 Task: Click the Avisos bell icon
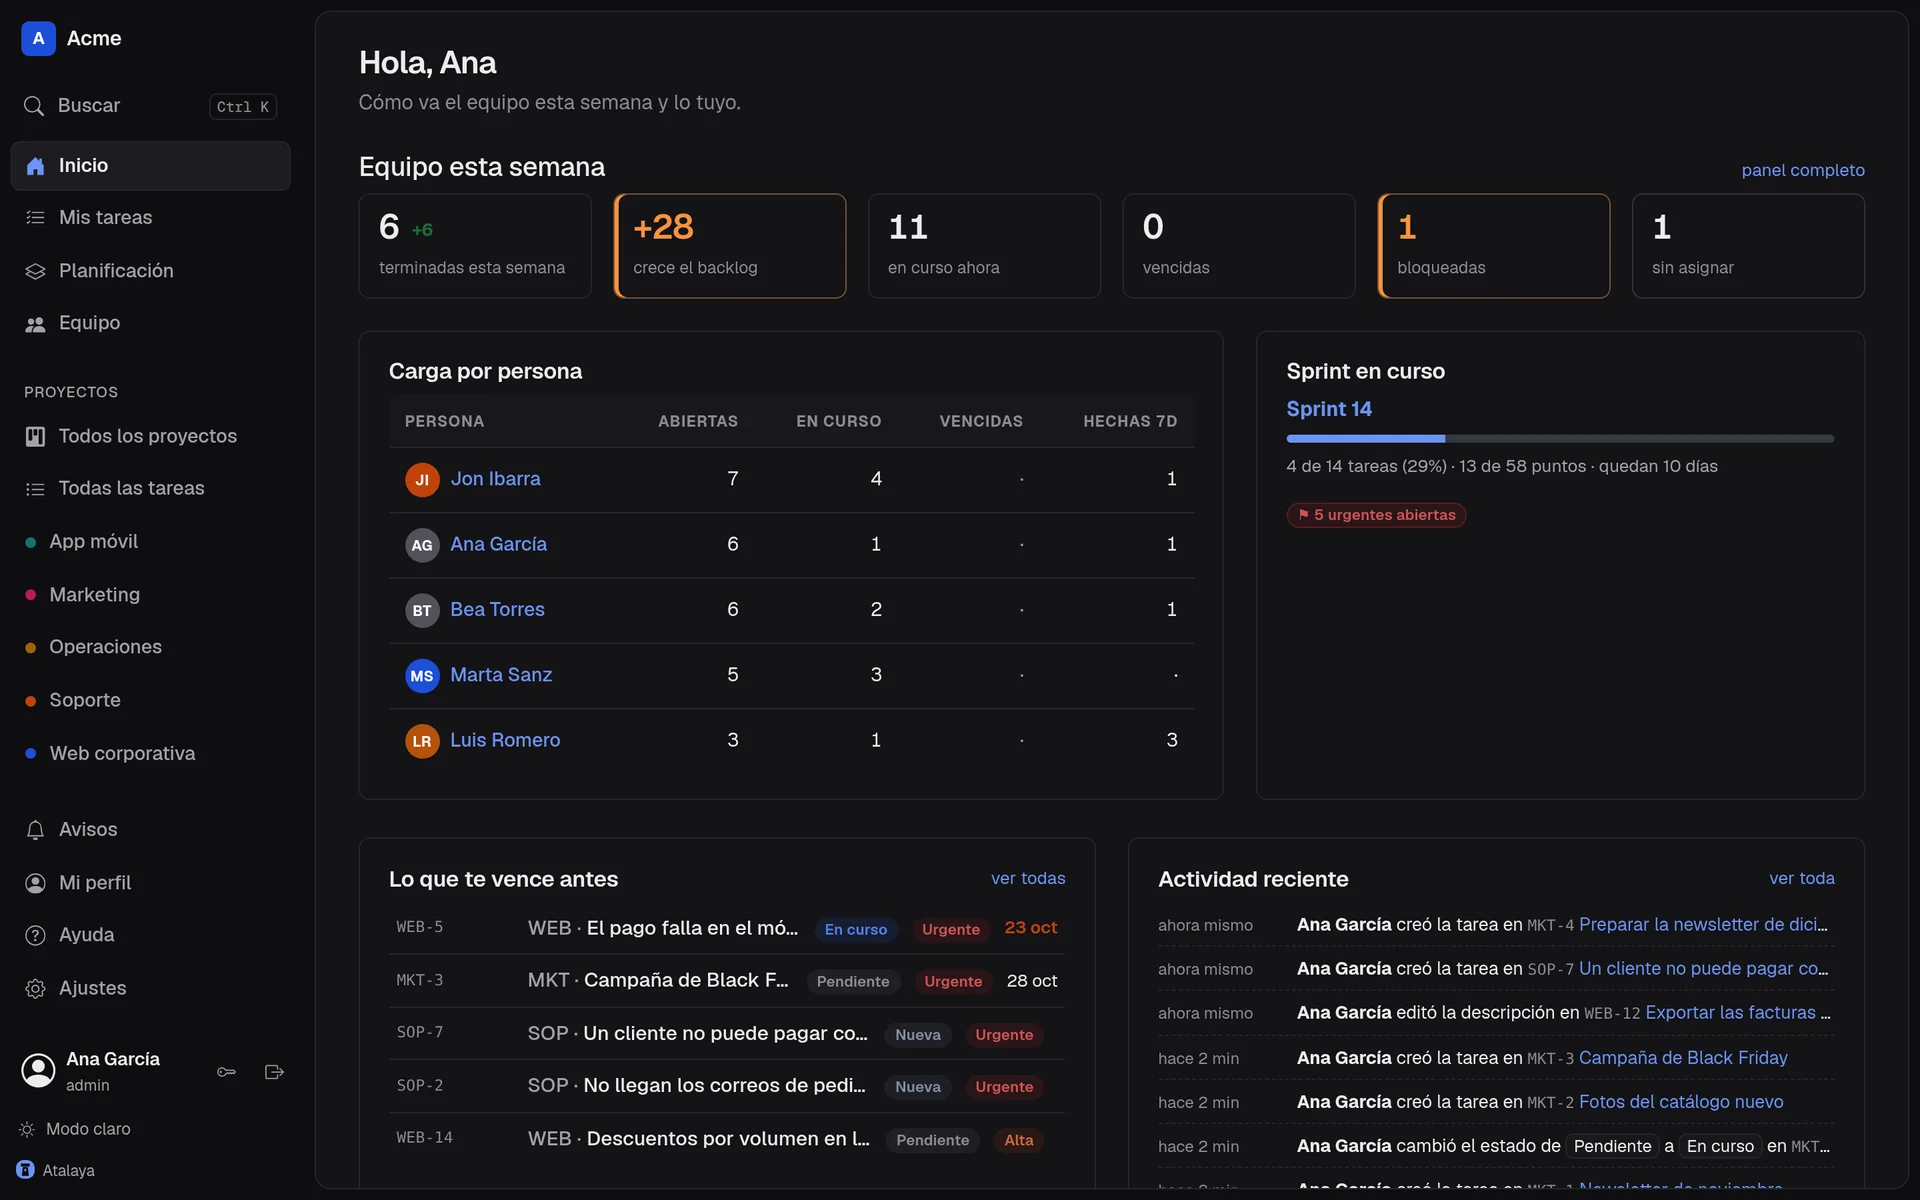[35, 830]
